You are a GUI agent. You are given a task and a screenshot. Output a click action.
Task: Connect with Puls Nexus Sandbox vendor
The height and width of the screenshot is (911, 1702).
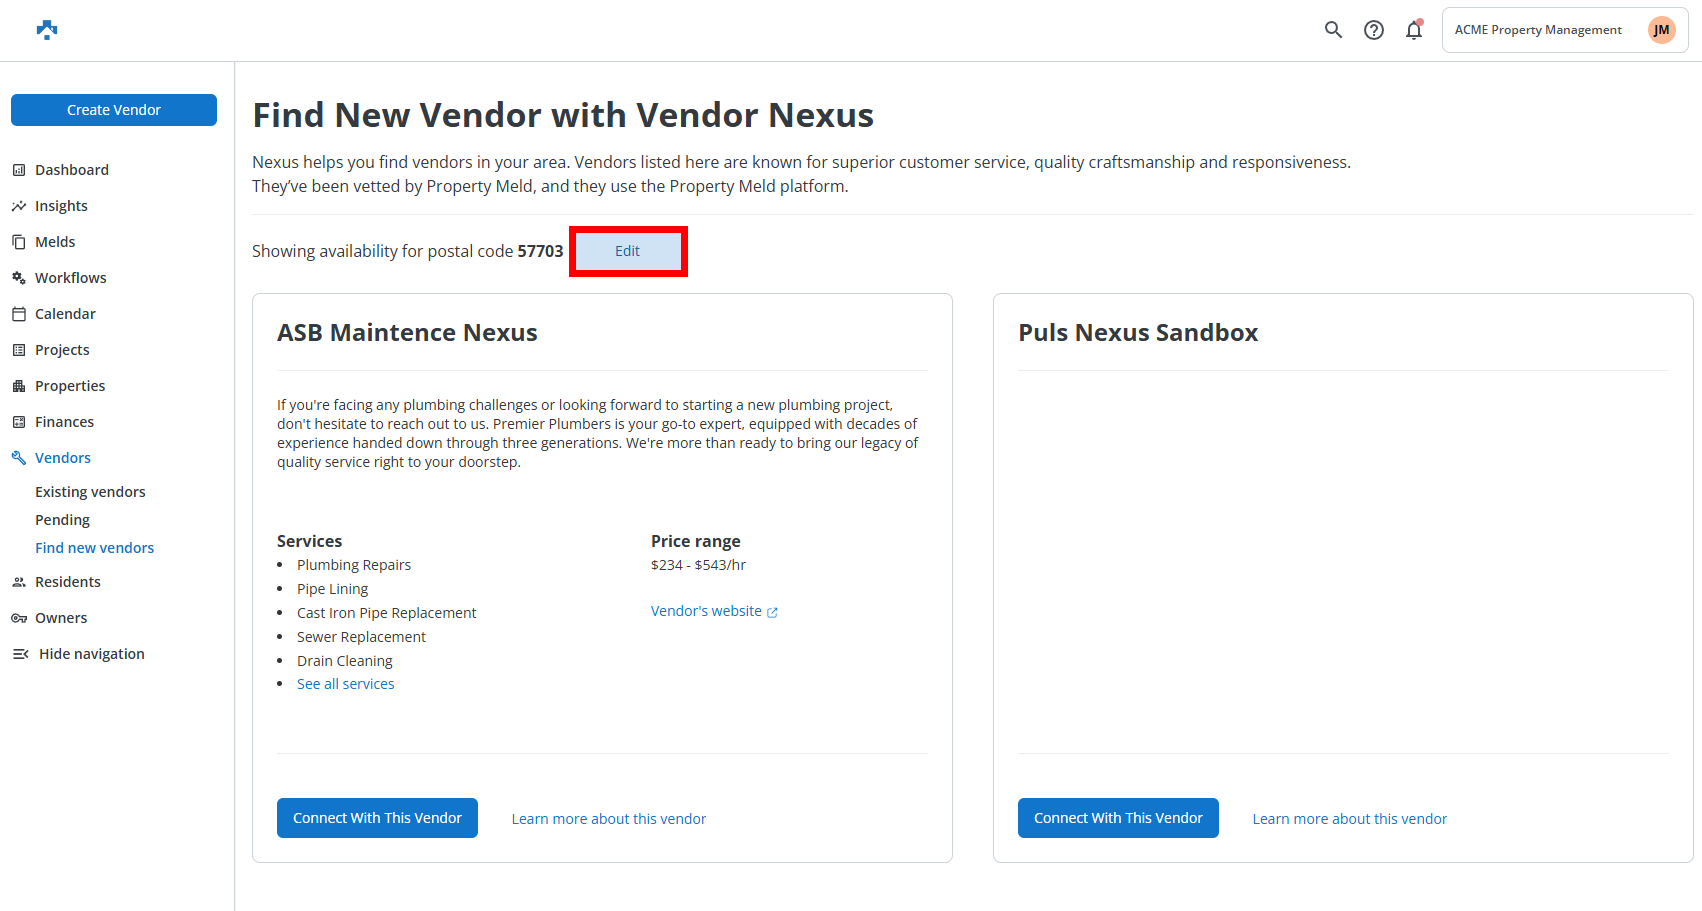[1118, 818]
